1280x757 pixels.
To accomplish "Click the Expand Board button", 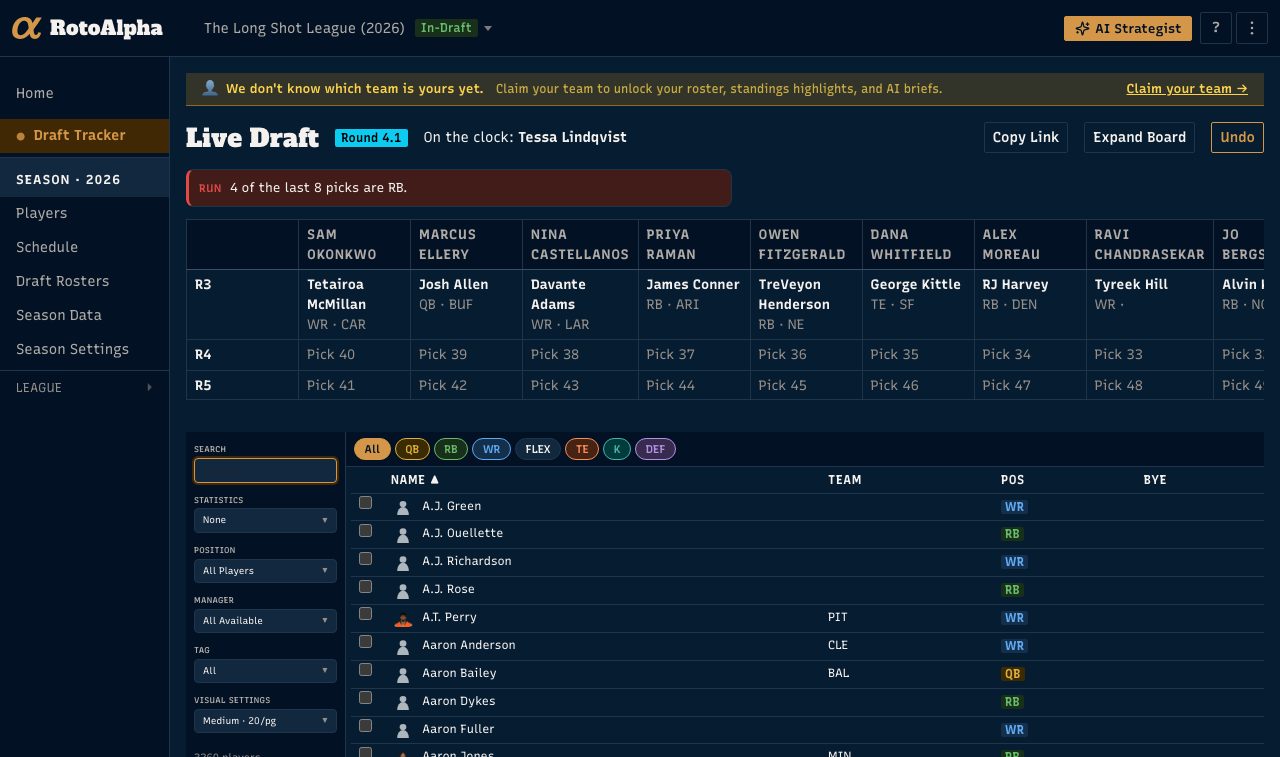I will pyautogui.click(x=1139, y=138).
